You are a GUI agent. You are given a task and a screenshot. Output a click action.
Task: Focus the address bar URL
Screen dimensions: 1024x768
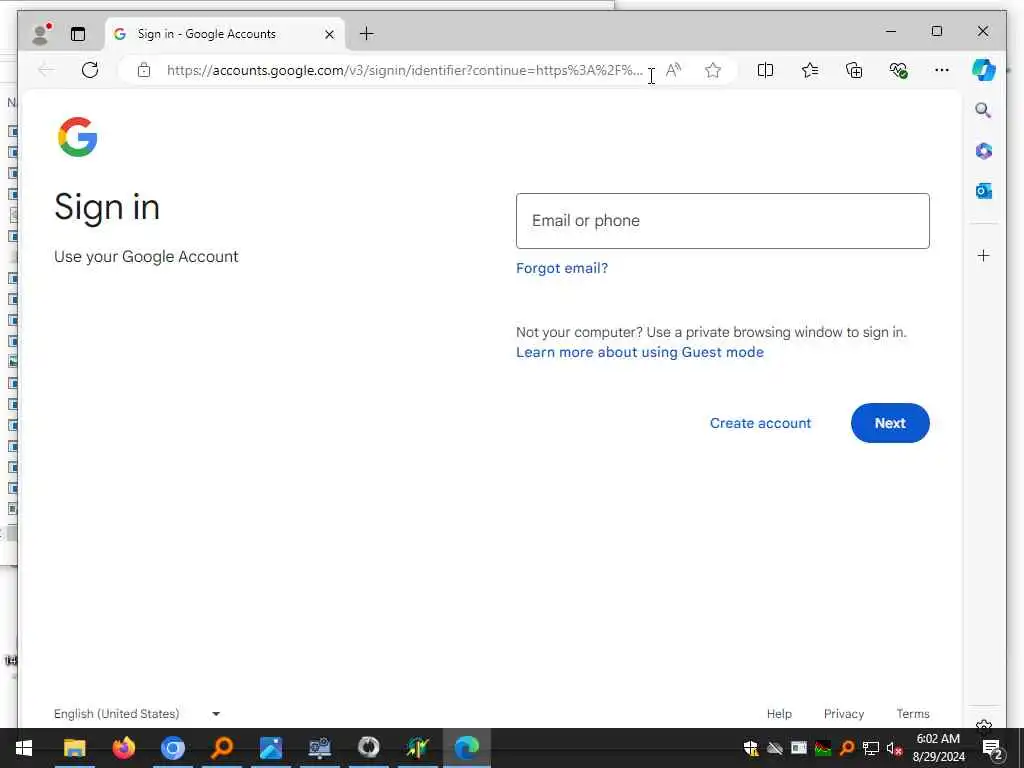404,71
